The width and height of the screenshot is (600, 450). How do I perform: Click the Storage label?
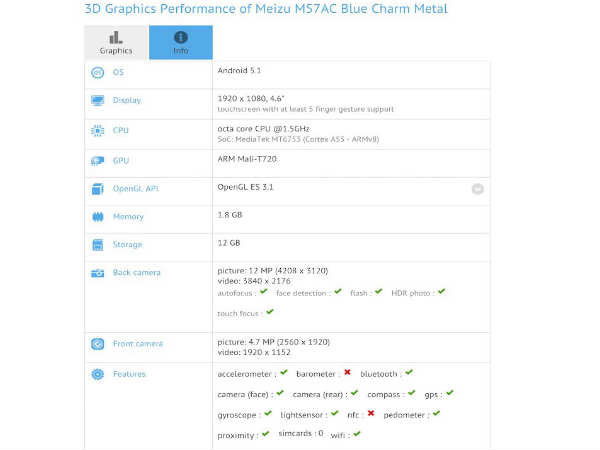pyautogui.click(x=127, y=245)
